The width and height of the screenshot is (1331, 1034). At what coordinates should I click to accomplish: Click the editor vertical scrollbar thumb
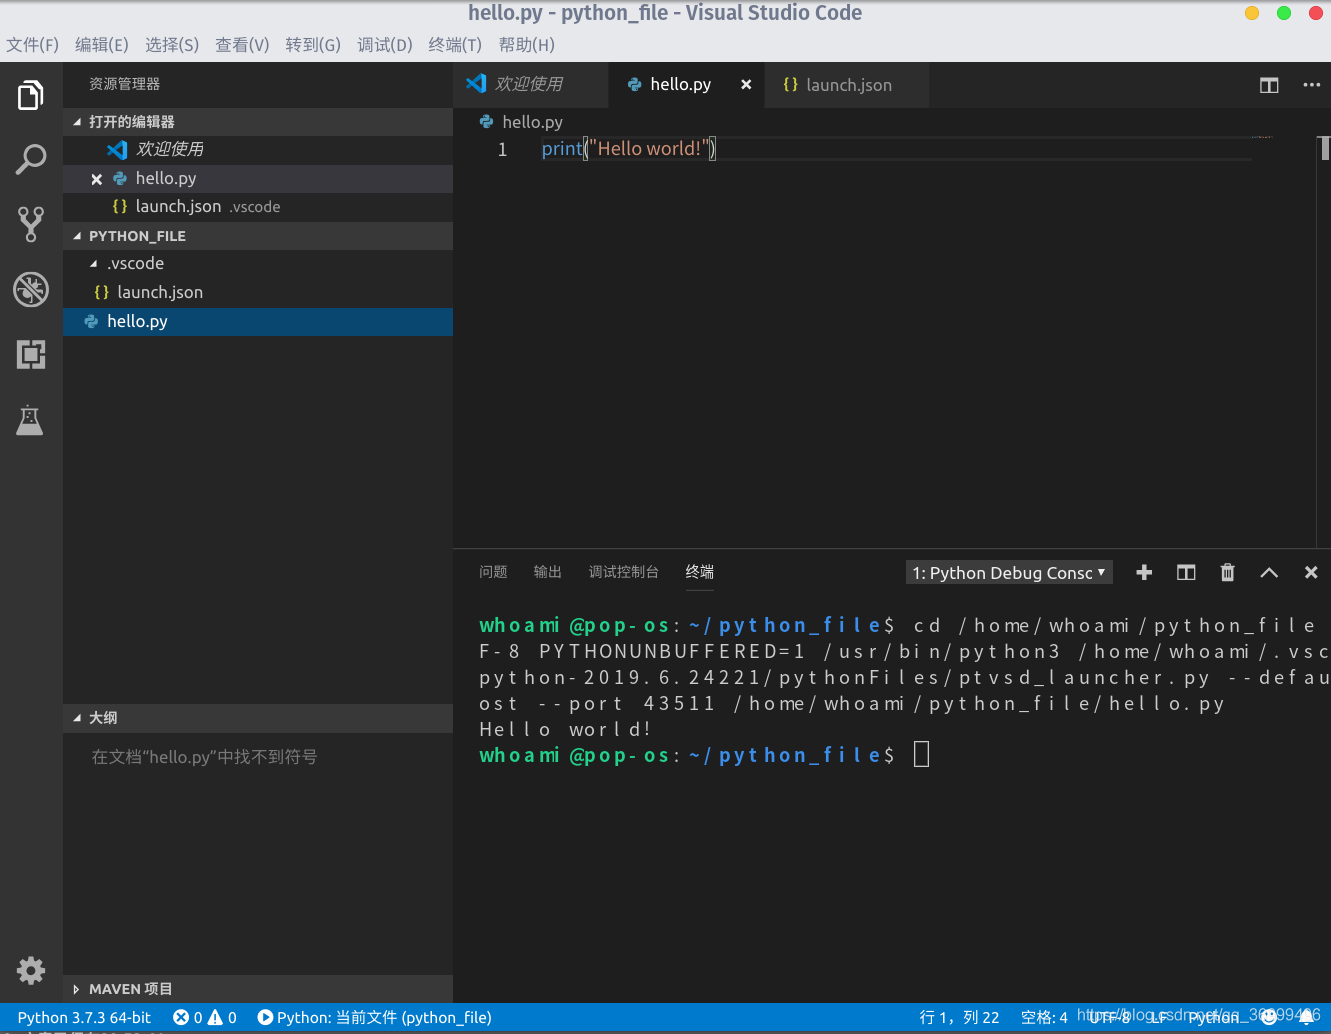(x=1325, y=149)
